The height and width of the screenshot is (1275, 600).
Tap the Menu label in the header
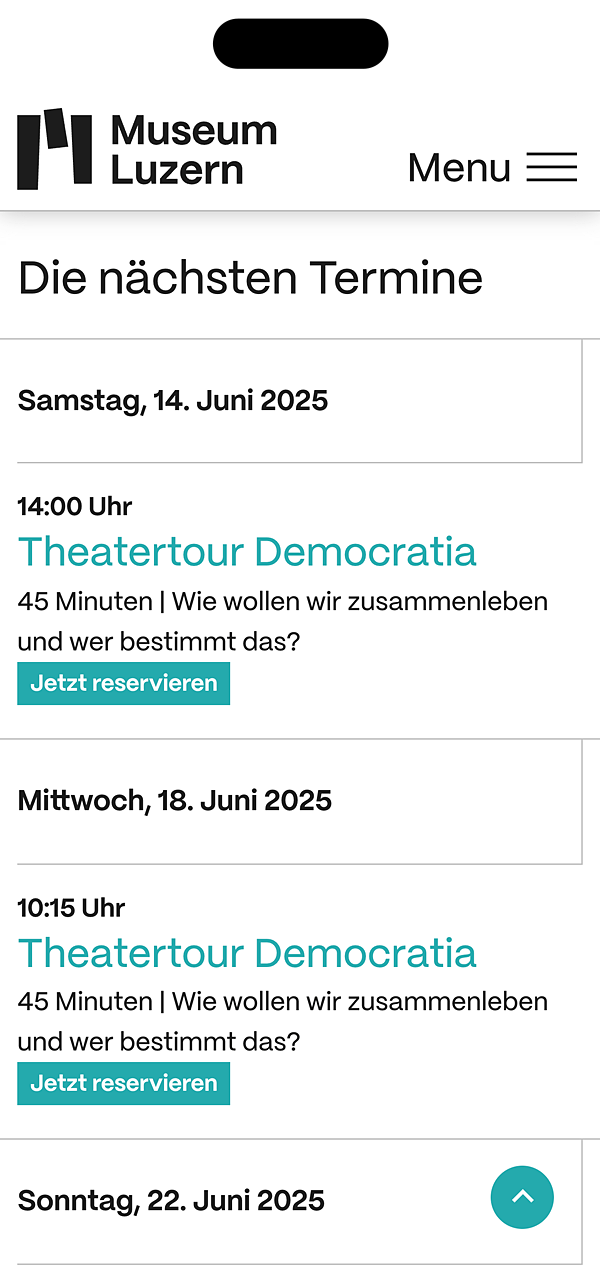tap(459, 167)
